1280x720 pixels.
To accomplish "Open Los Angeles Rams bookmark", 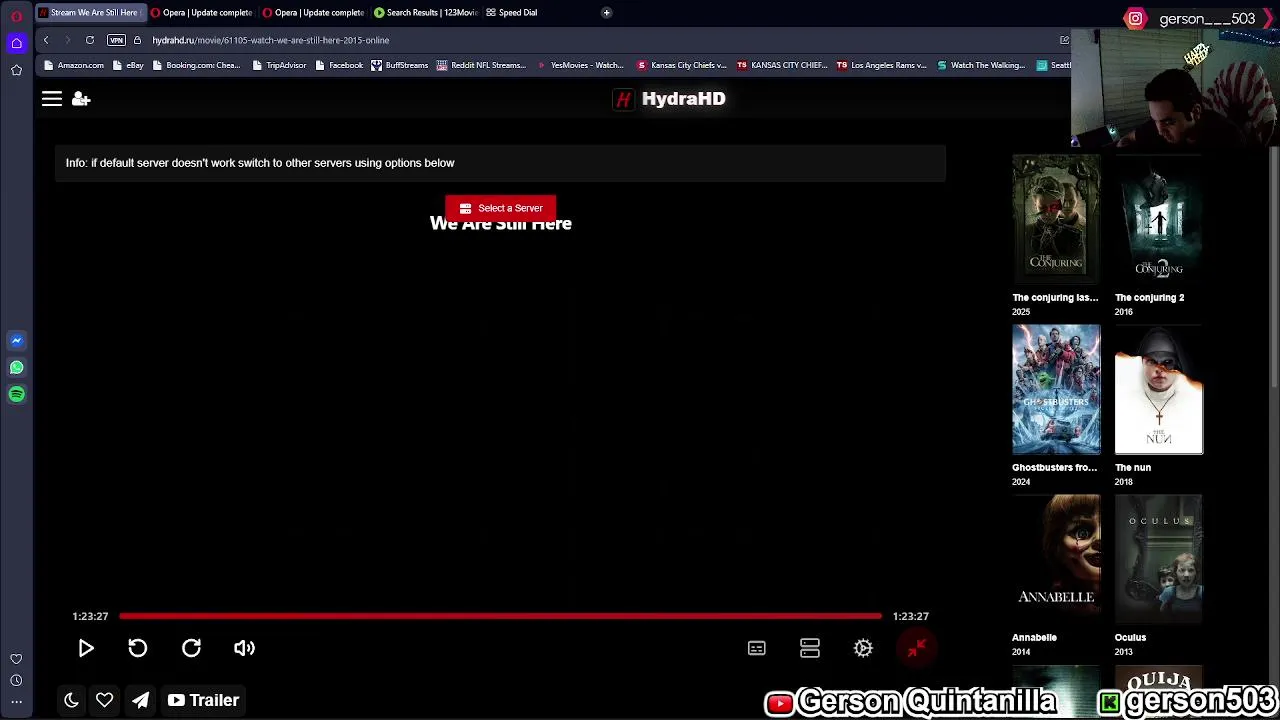I will (881, 65).
